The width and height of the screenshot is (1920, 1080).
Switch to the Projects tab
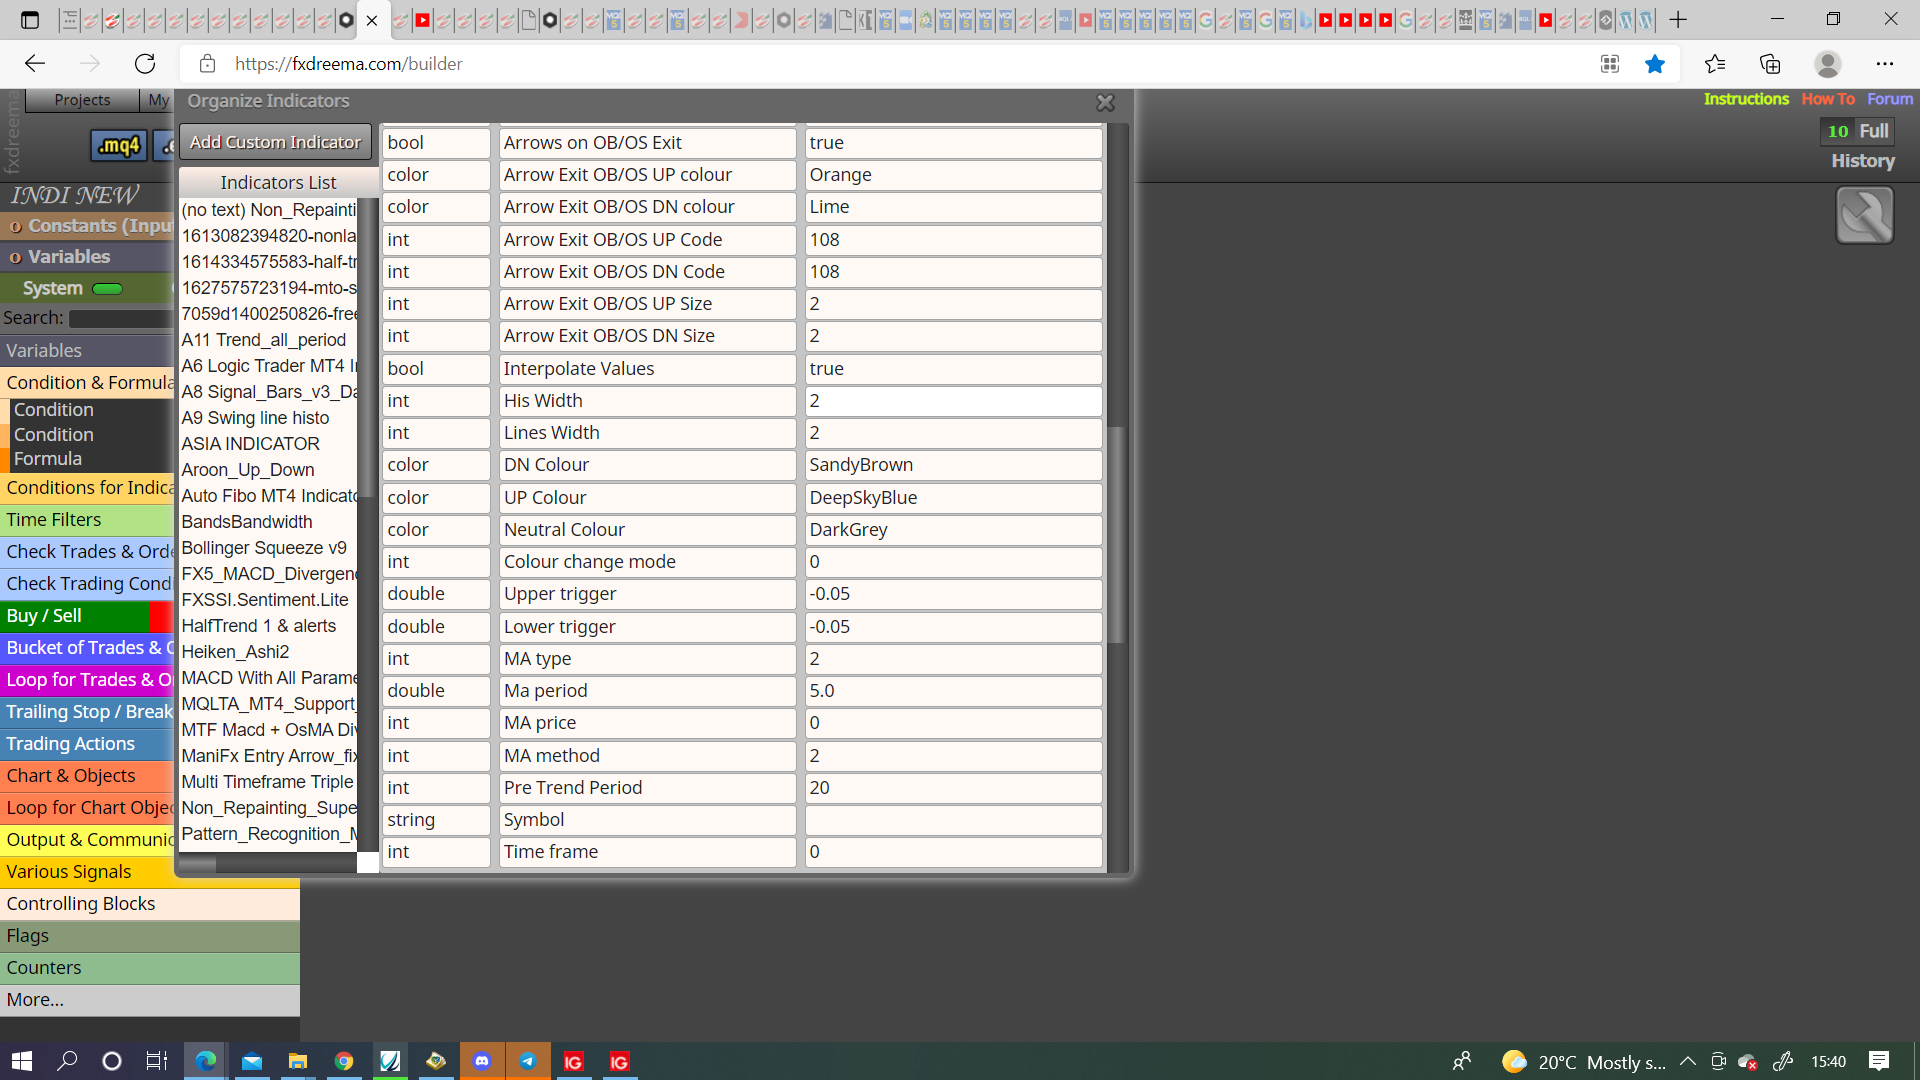click(82, 100)
